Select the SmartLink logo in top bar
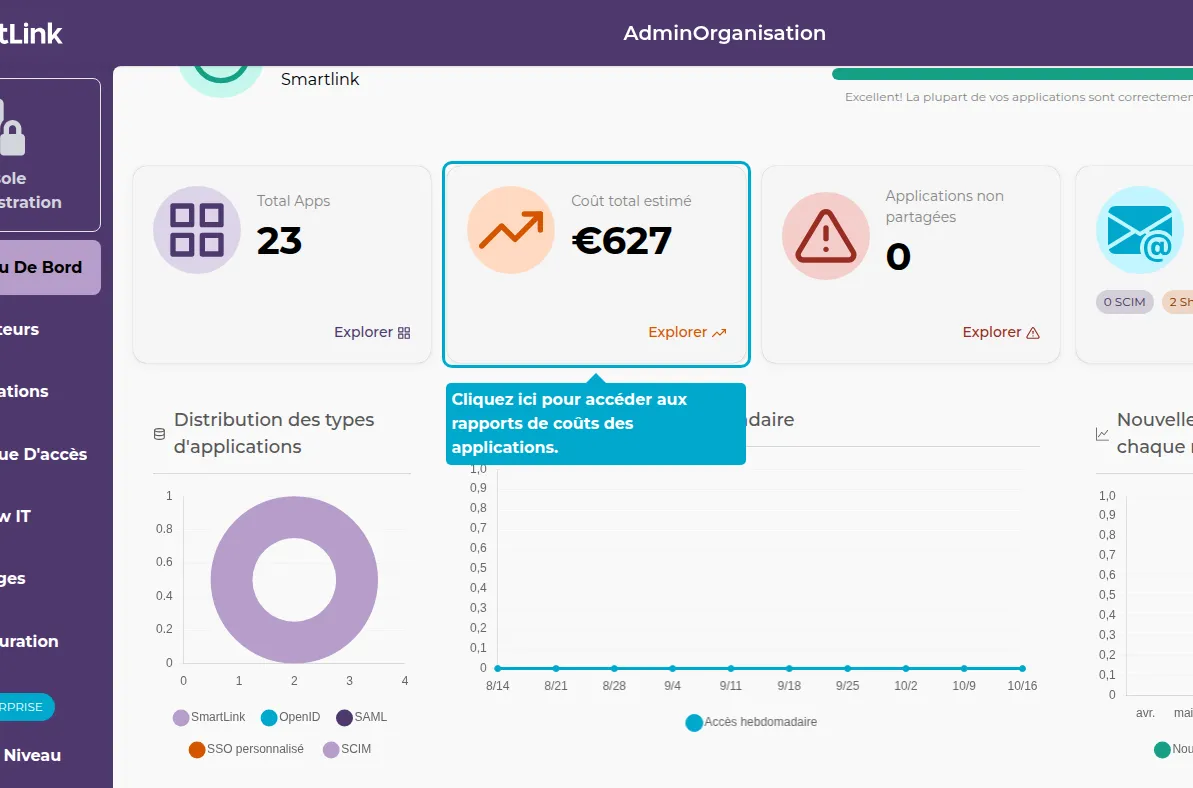The width and height of the screenshot is (1193, 788). click(30, 33)
